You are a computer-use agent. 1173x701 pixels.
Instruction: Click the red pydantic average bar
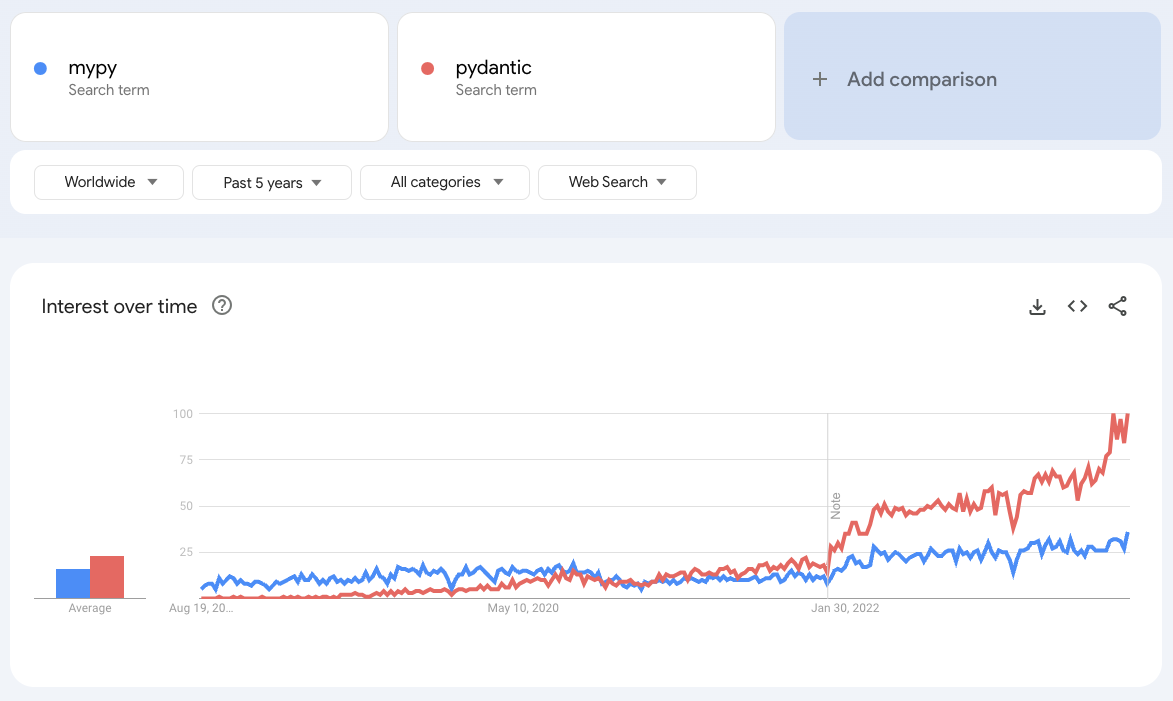[x=107, y=577]
